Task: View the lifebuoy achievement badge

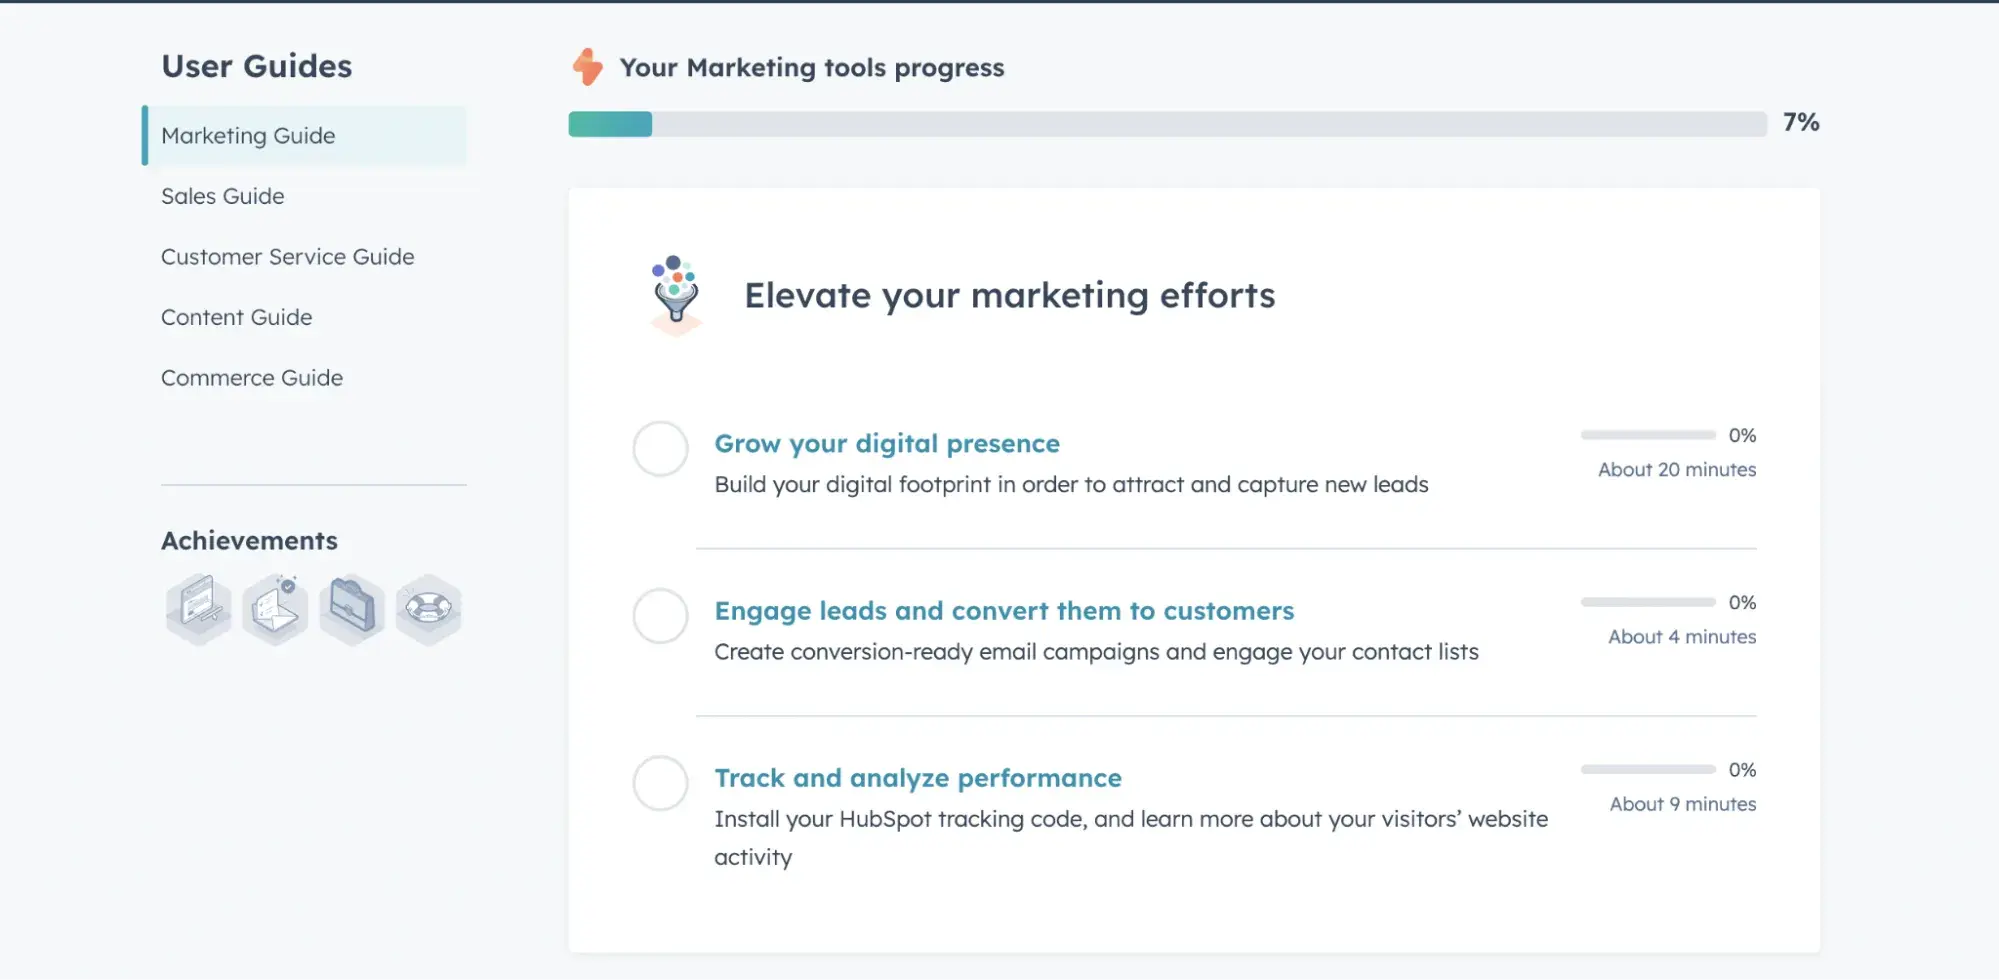Action: [x=428, y=607]
